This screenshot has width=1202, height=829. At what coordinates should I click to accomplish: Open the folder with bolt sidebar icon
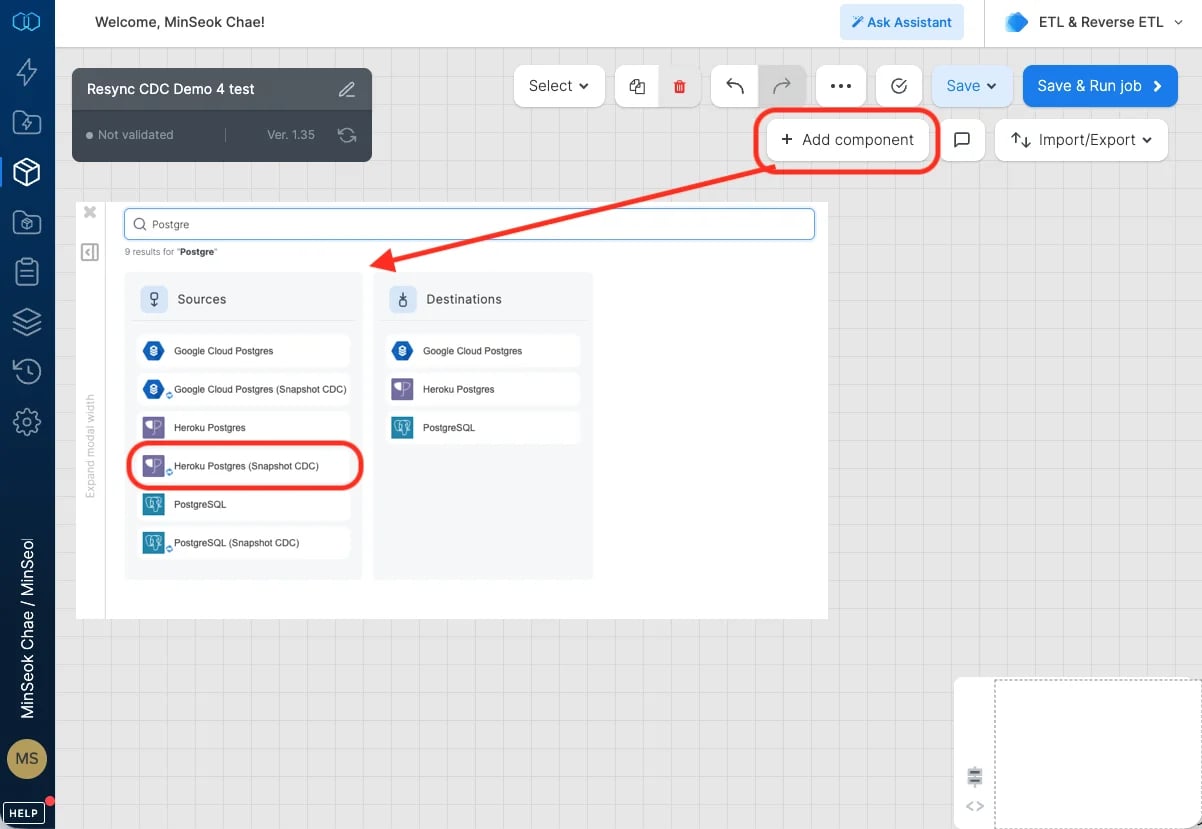(x=27, y=122)
